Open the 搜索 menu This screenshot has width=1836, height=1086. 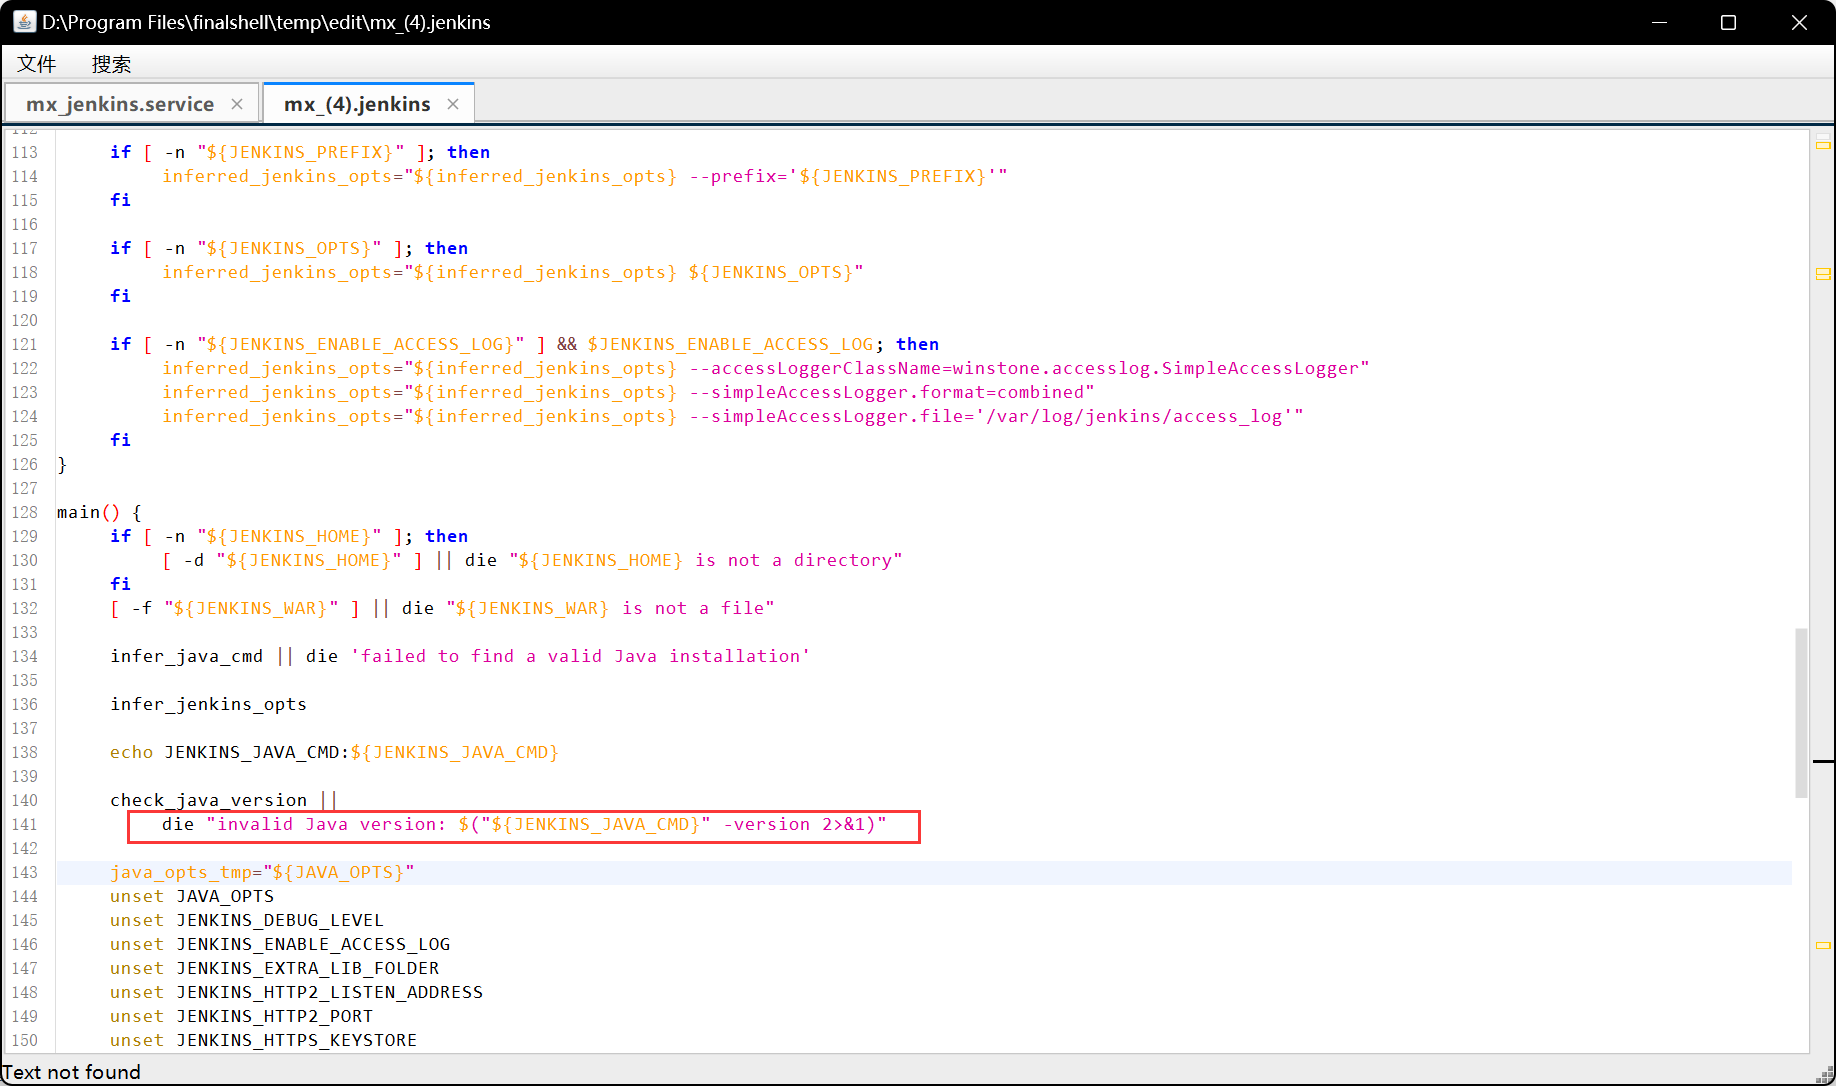(x=111, y=63)
